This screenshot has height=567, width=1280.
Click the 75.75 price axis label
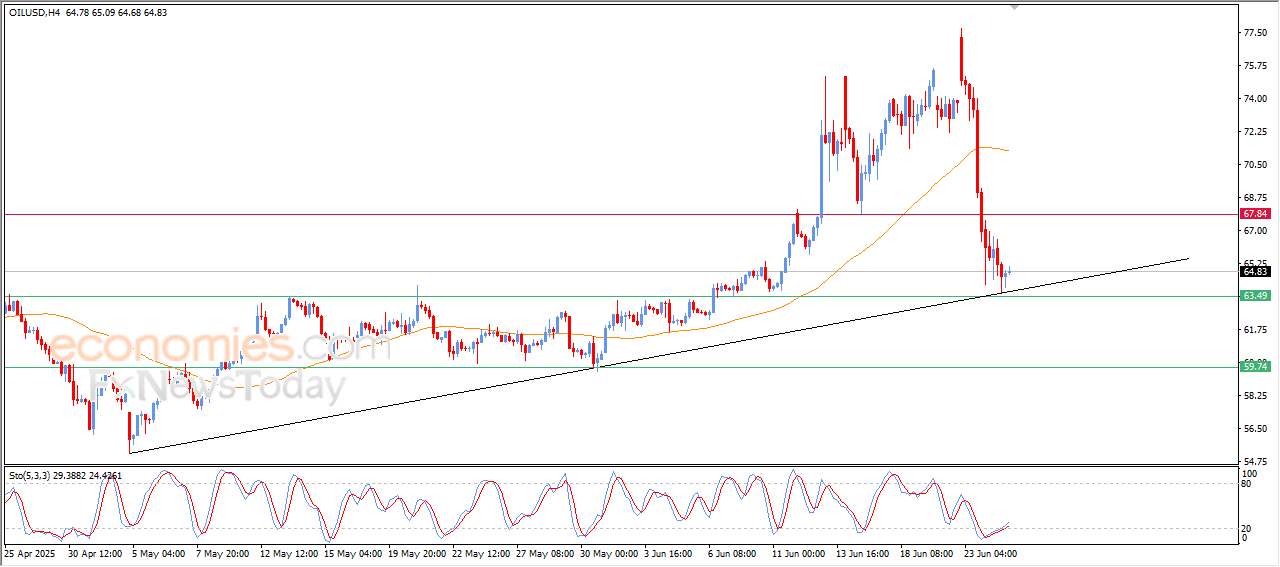[1256, 66]
